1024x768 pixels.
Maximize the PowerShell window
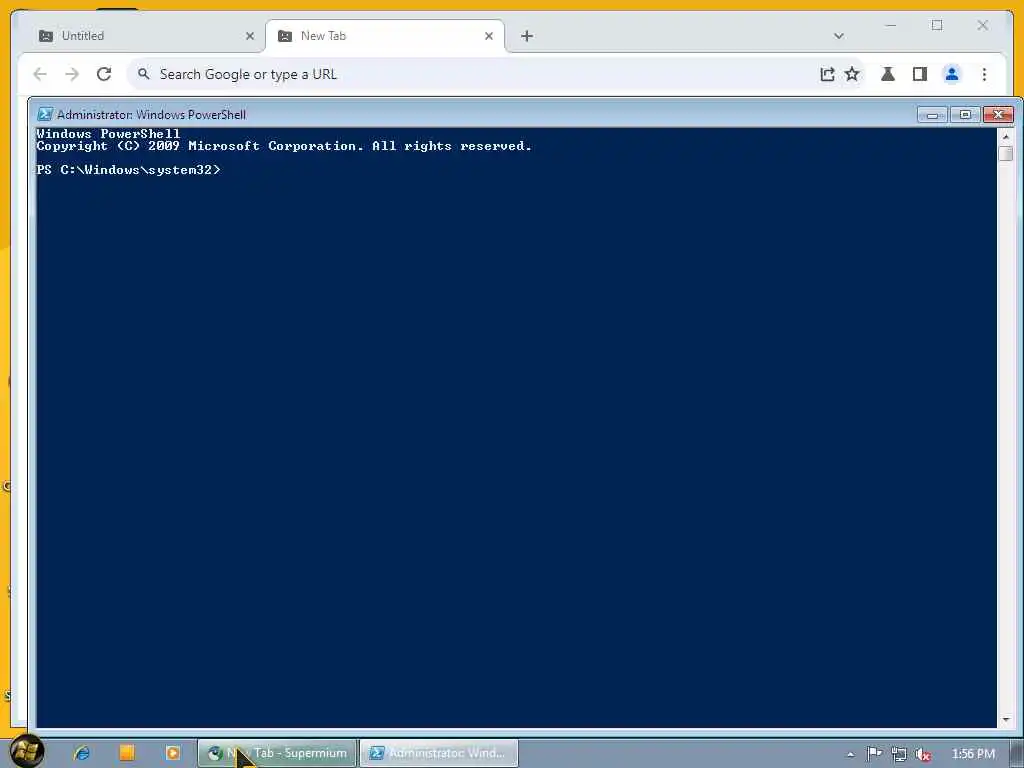[x=965, y=115]
